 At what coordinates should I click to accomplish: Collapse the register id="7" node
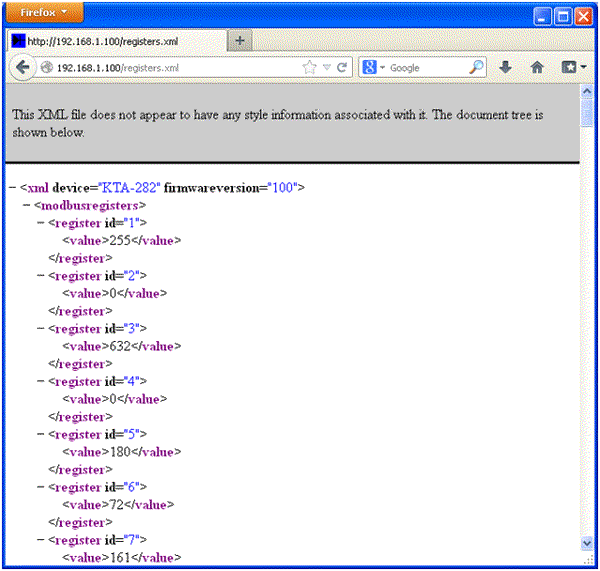point(41,540)
